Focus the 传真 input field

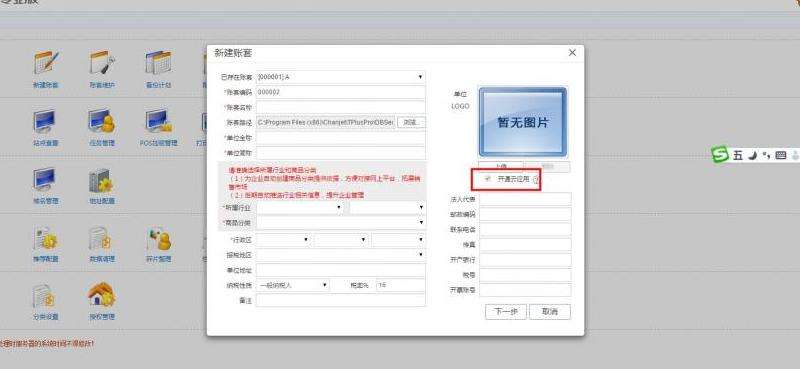pyautogui.click(x=526, y=245)
